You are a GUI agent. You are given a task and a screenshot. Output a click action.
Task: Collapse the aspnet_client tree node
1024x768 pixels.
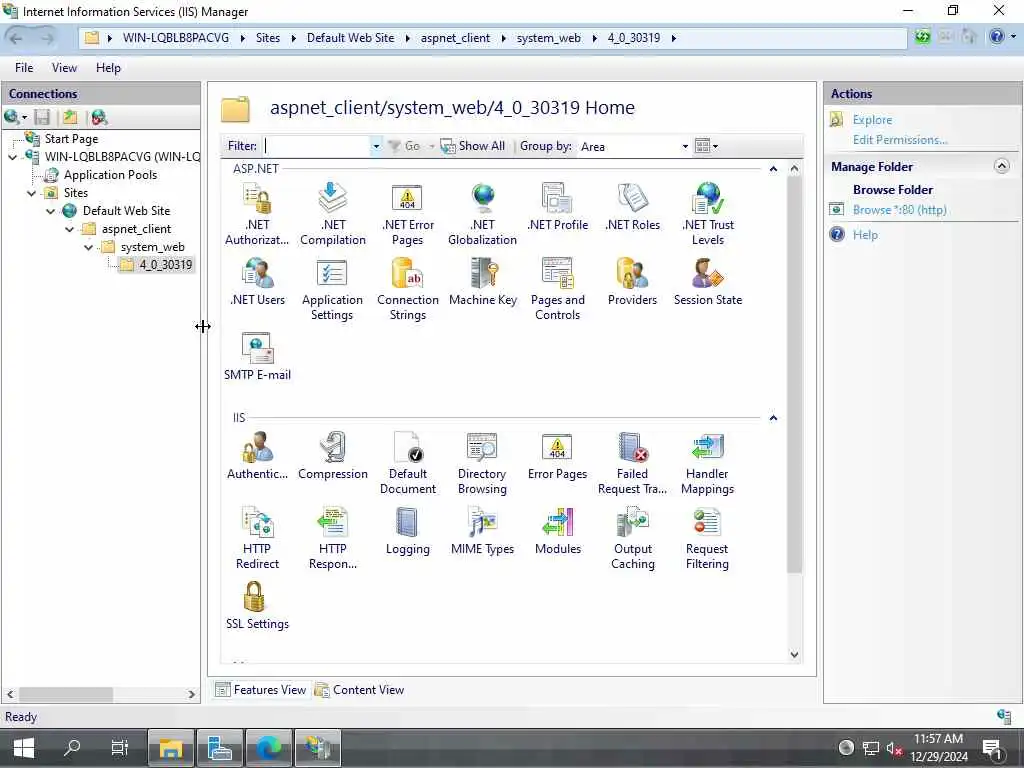pos(69,229)
